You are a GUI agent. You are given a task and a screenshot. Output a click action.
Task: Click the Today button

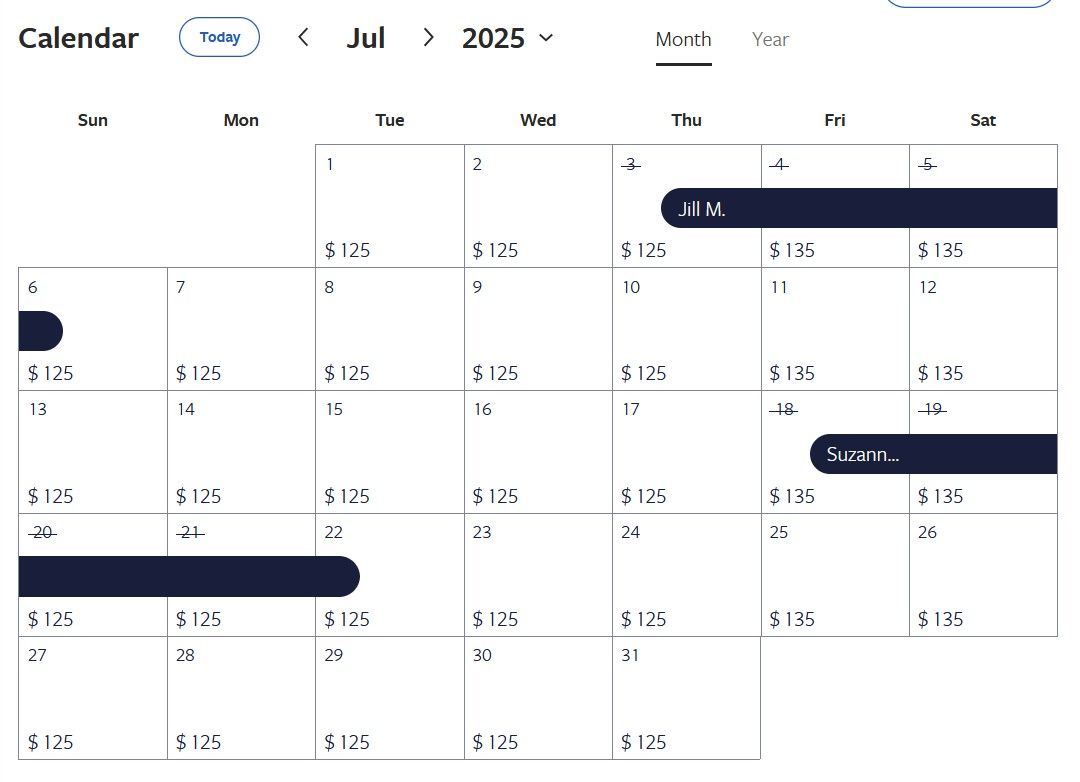219,37
